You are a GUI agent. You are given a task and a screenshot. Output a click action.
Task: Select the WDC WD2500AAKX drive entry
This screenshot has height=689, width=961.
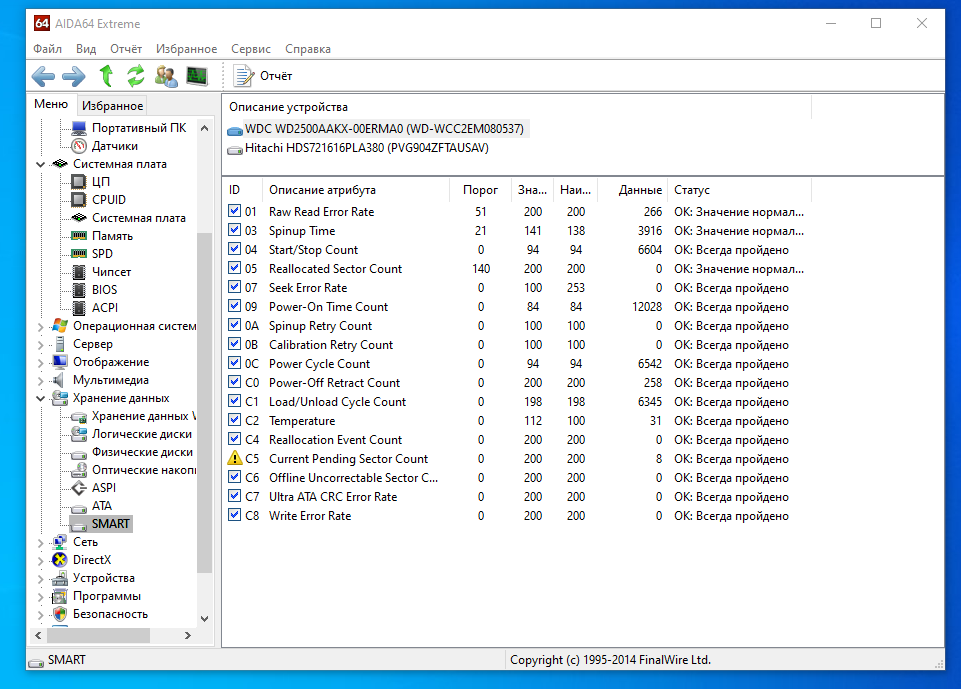(383, 129)
